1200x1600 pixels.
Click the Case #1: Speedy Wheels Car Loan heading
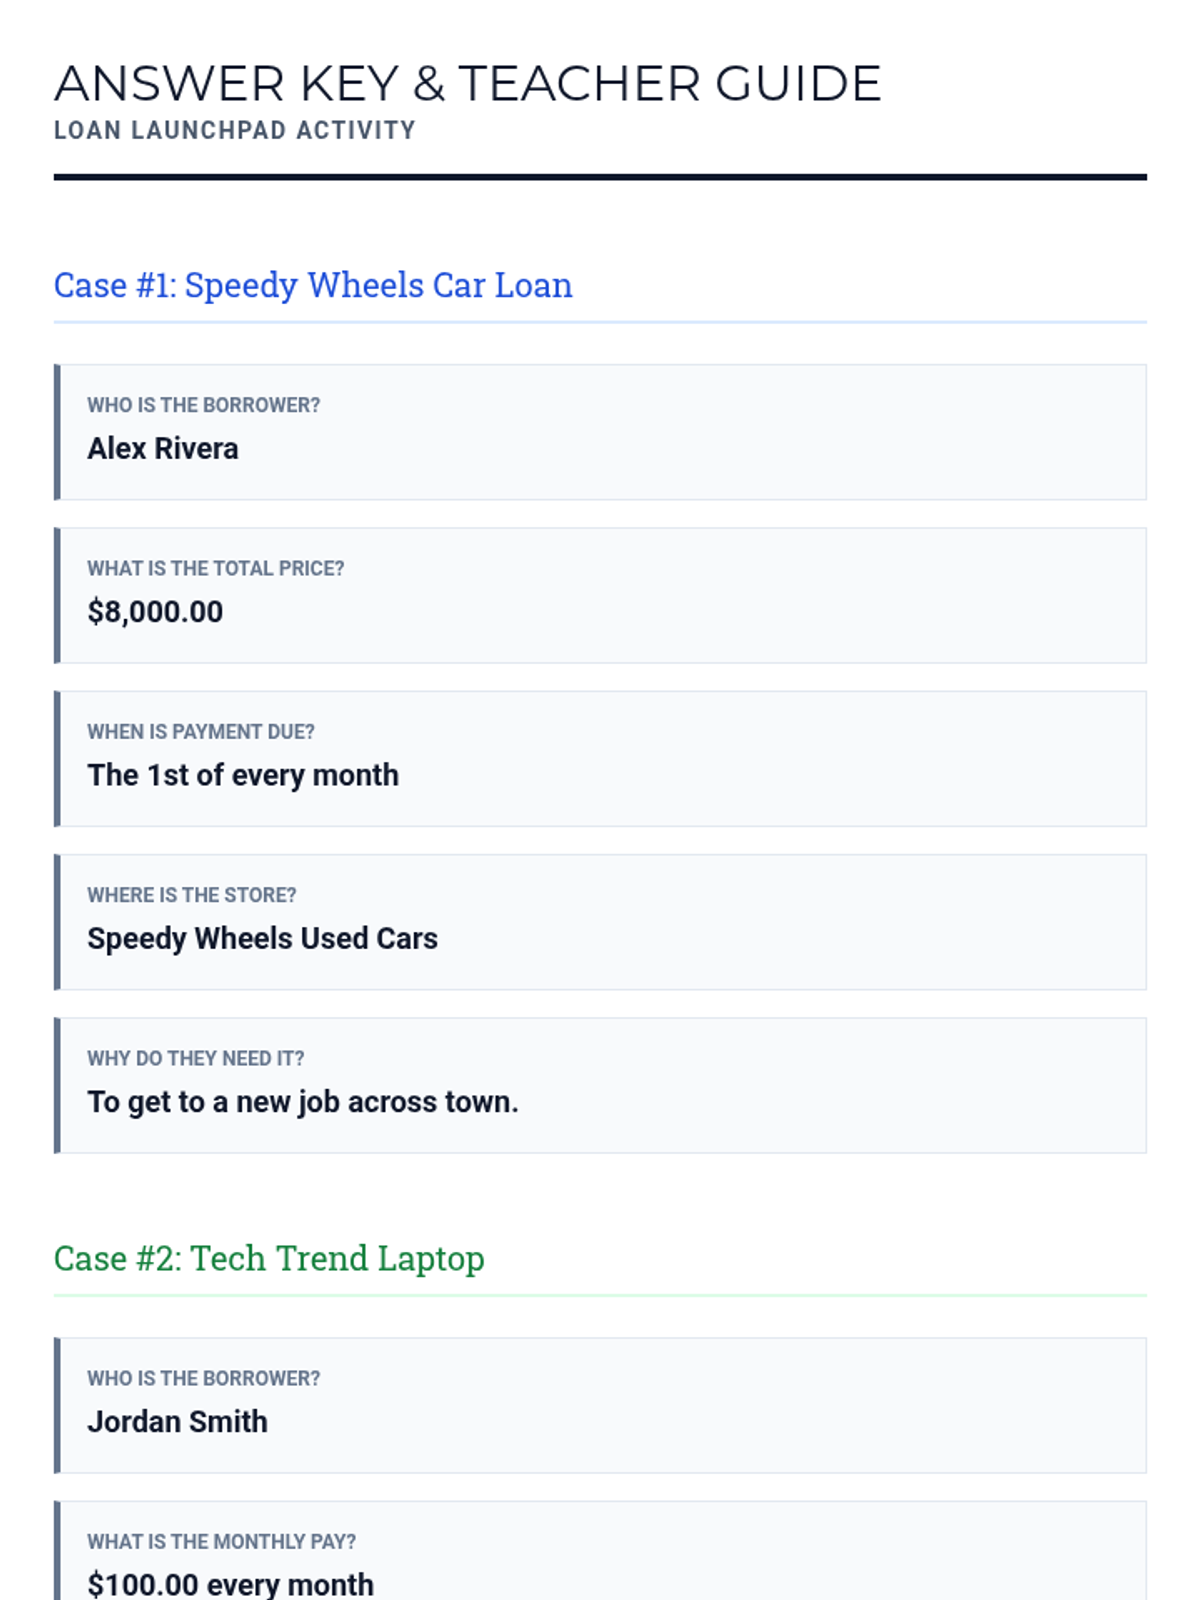pyautogui.click(x=313, y=285)
